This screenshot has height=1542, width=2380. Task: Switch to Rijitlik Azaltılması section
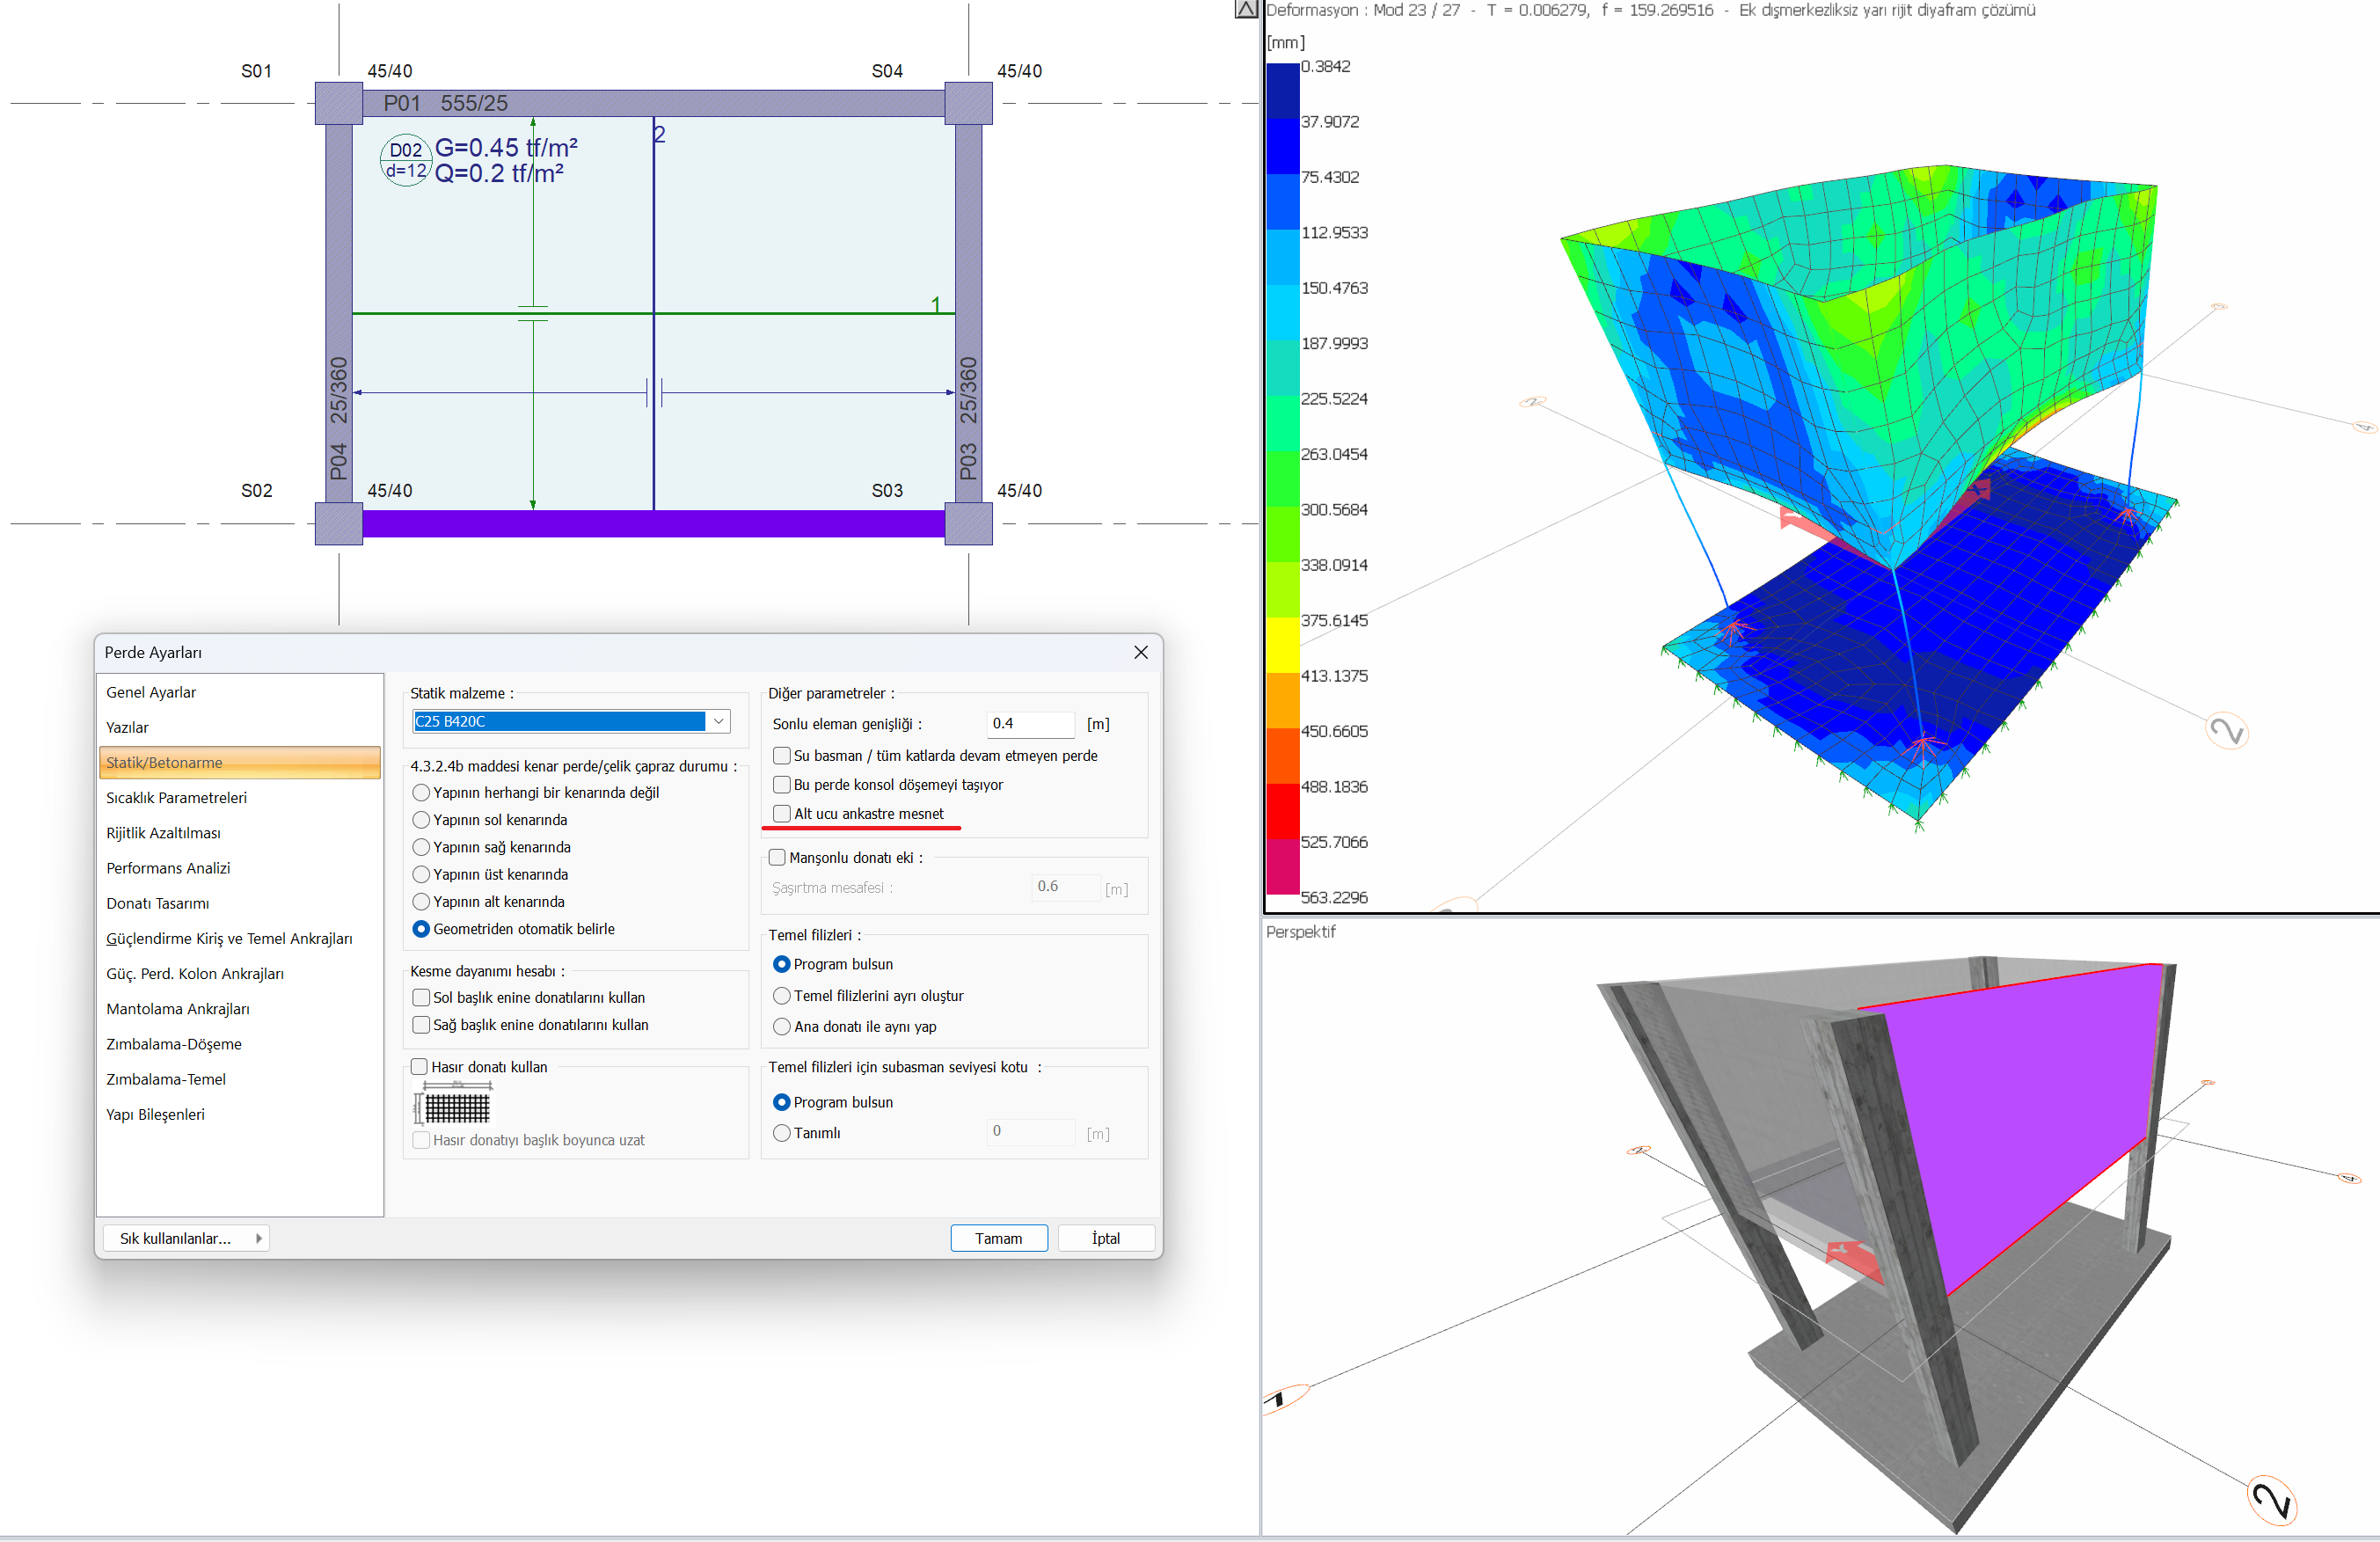pyautogui.click(x=163, y=833)
